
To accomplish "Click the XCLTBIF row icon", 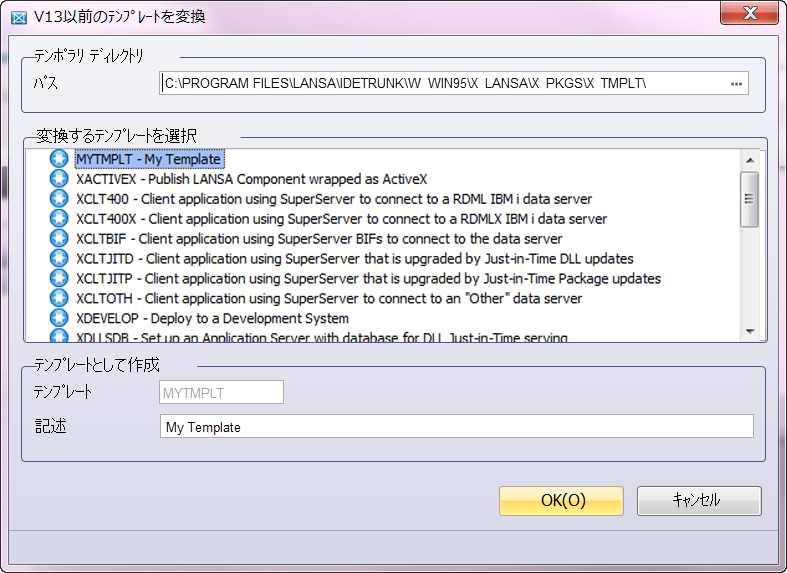I will click(x=59, y=238).
